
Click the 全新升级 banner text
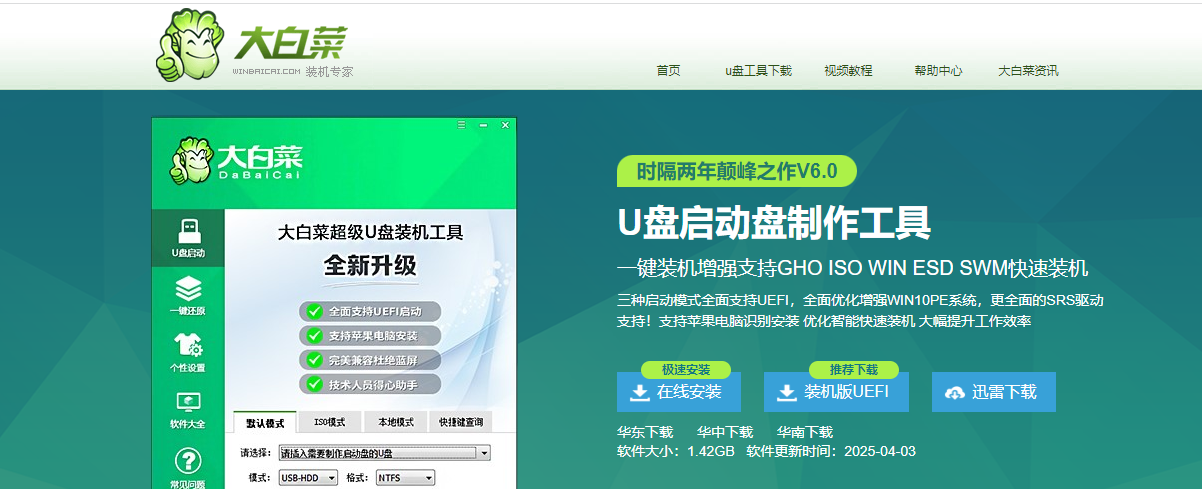coord(370,265)
